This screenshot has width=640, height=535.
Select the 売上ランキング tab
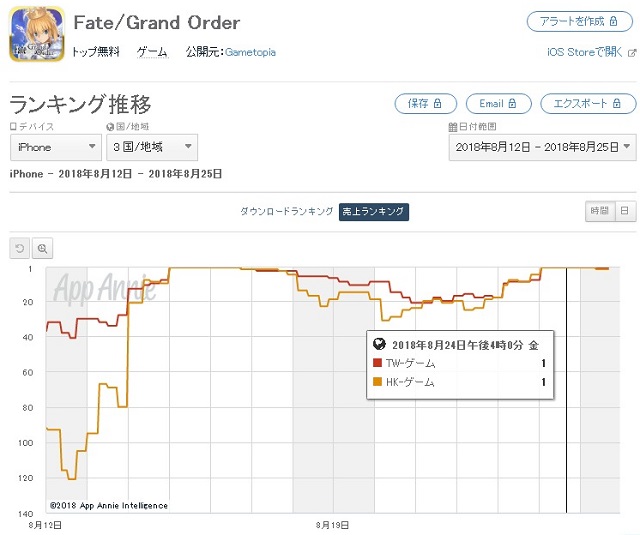tap(373, 211)
